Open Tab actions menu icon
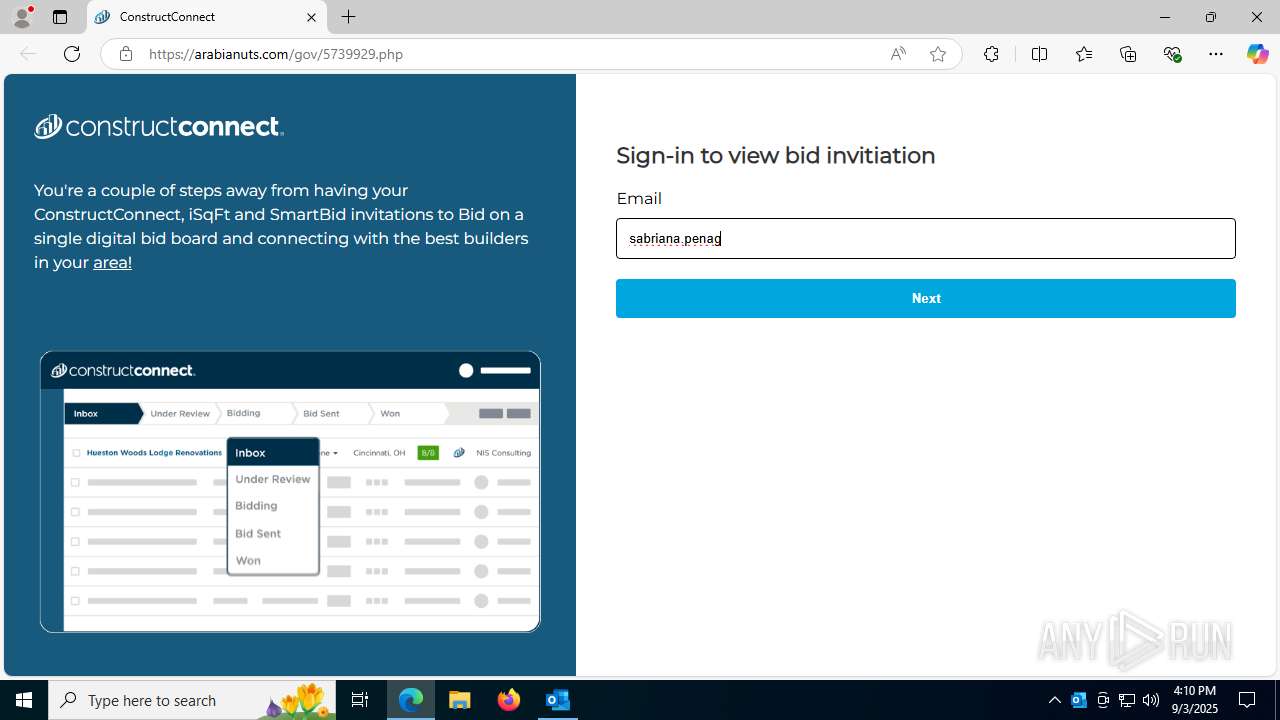Image resolution: width=1280 pixels, height=720 pixels. click(60, 17)
